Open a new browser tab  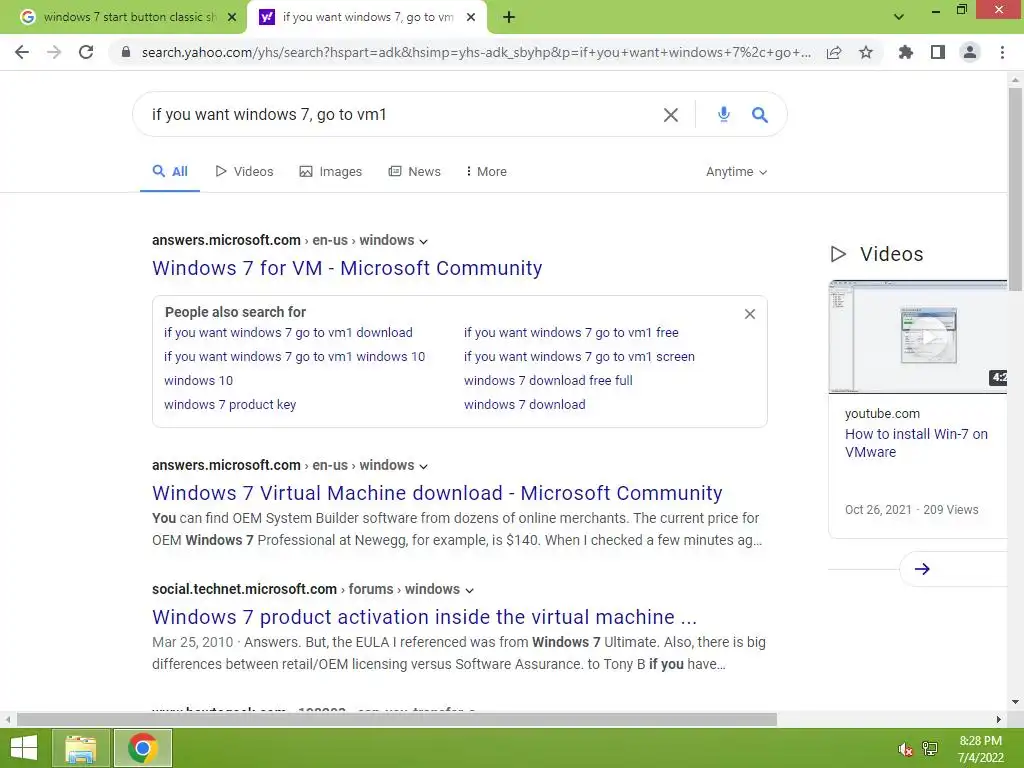pos(509,18)
